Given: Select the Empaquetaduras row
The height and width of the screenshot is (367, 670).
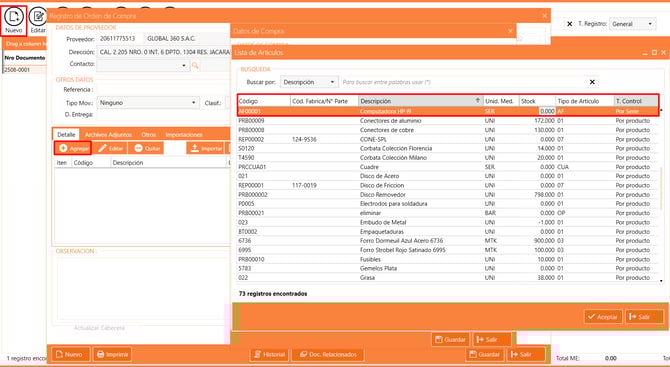Looking at the screenshot, I should point(447,232).
